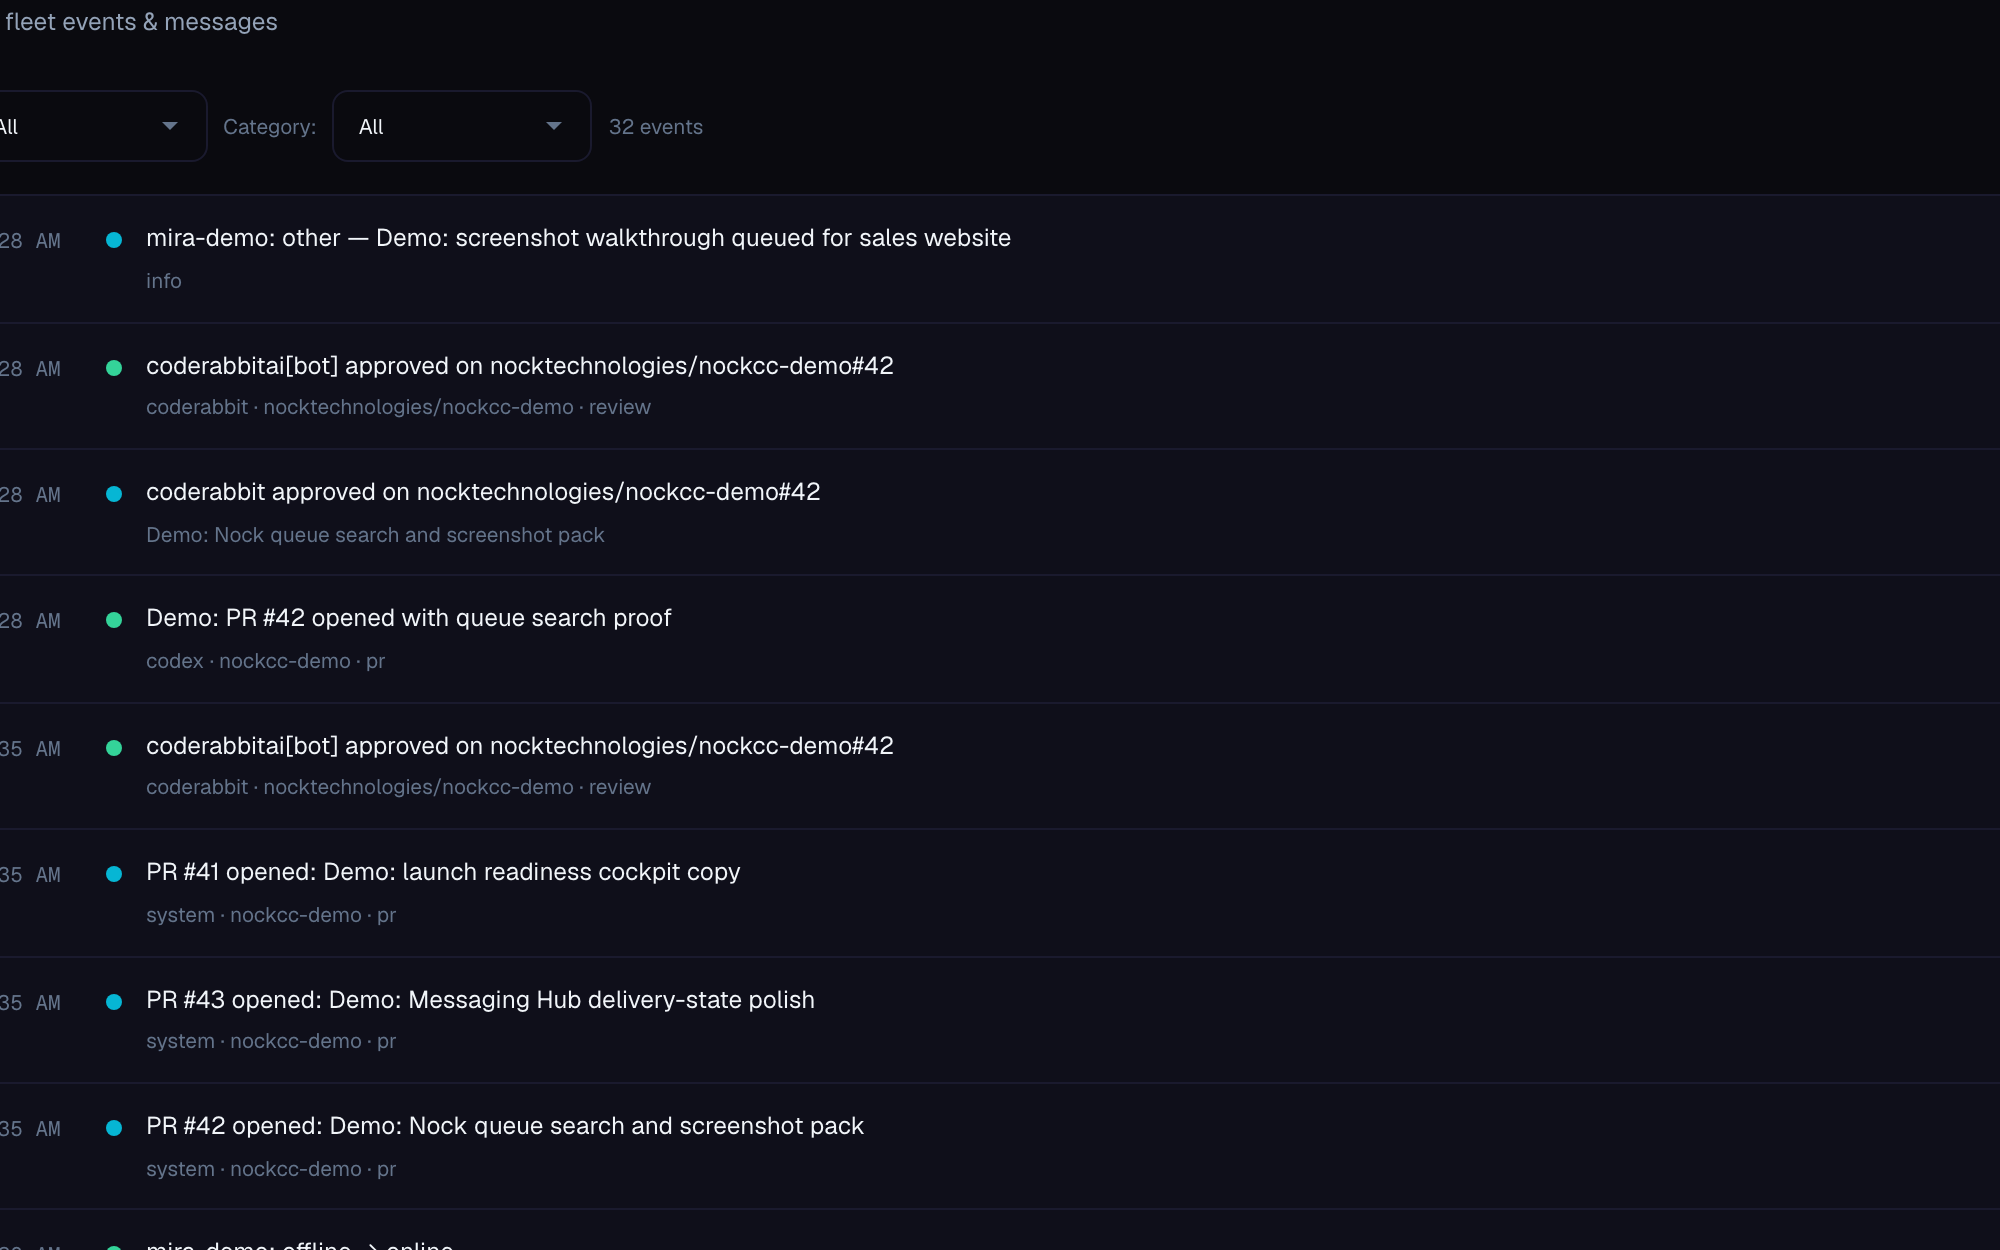Click the green dot beside 'Demo: PR #42 opened'
This screenshot has width=2000, height=1250.
114,620
